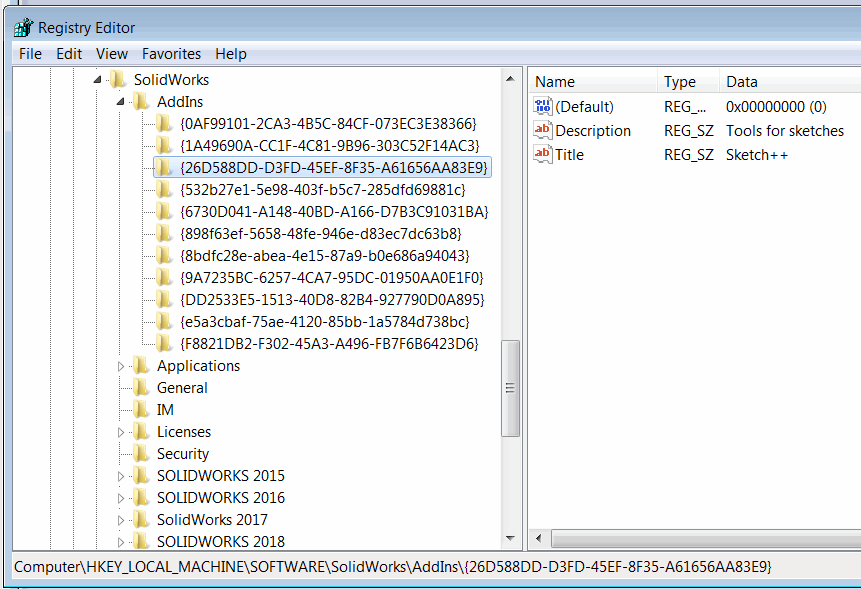Expand the SOLIDWORKS 2015 key
This screenshot has width=861, height=589.
click(x=121, y=476)
